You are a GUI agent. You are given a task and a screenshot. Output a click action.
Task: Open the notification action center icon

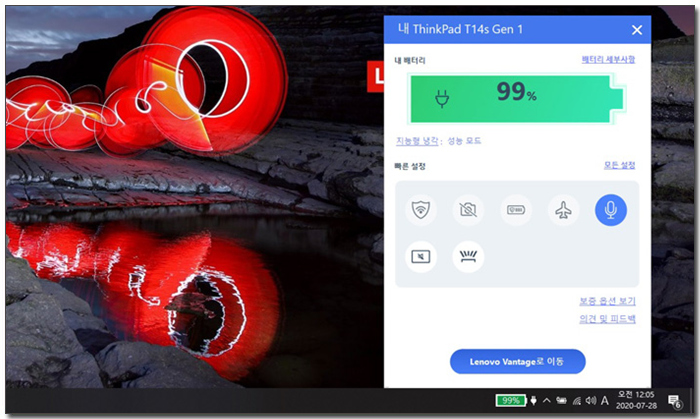click(x=674, y=401)
